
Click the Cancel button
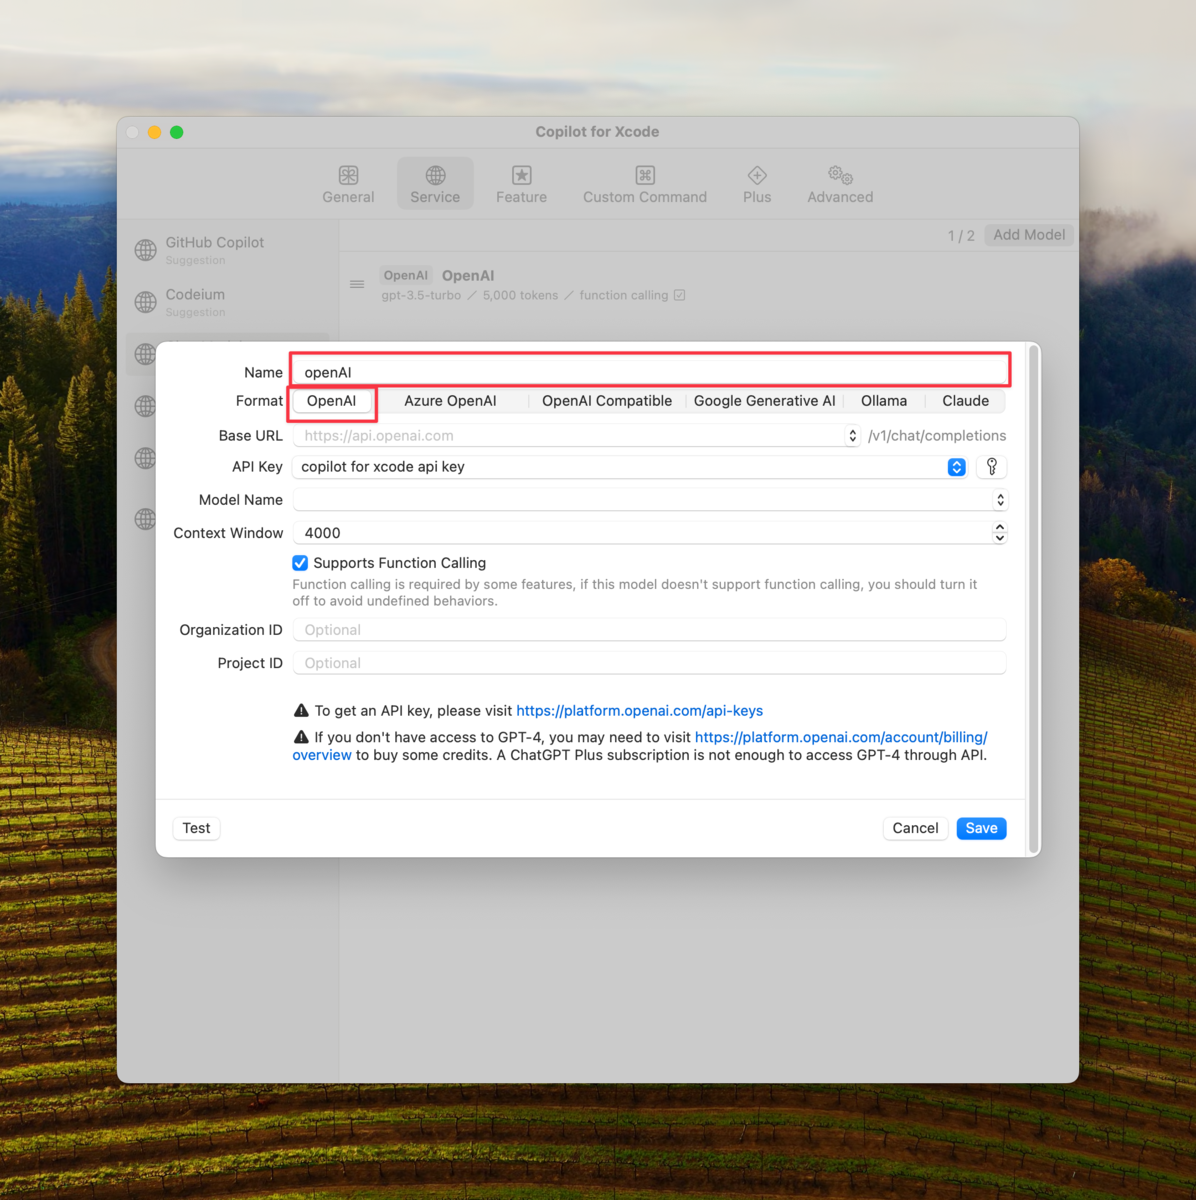point(915,828)
